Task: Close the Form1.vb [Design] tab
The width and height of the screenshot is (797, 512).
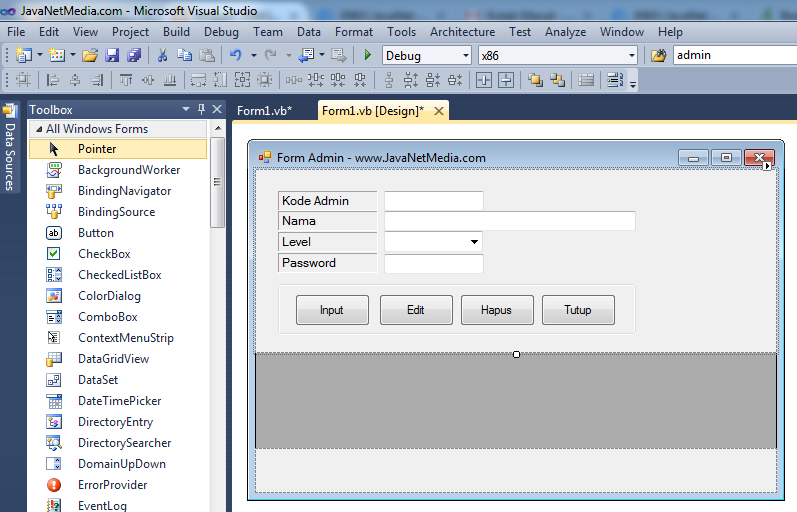Action: click(439, 111)
